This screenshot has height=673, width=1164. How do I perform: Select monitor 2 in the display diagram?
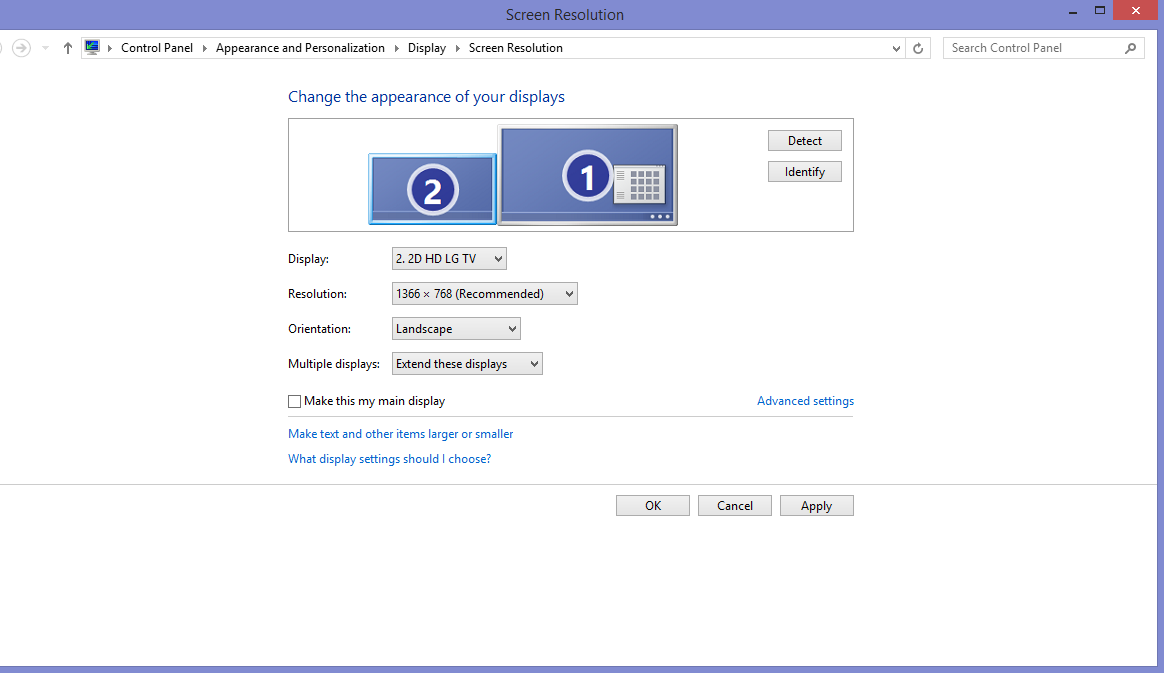tap(432, 187)
